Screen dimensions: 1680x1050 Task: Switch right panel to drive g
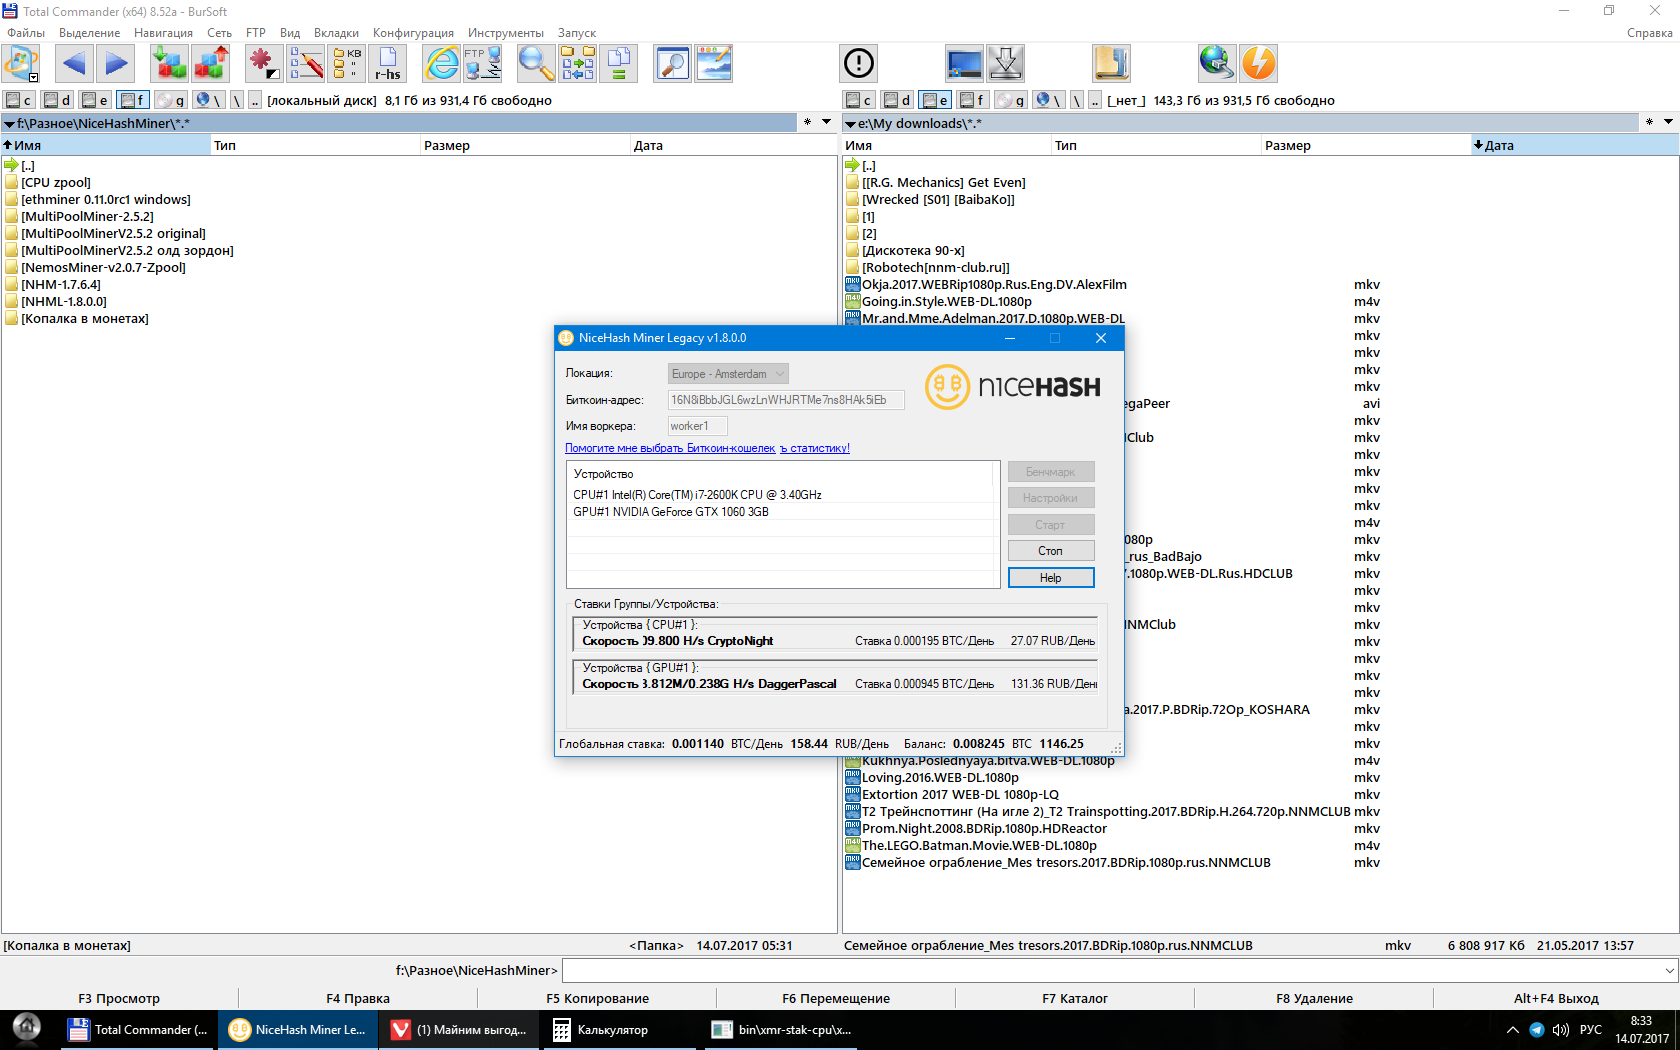coord(1010,100)
